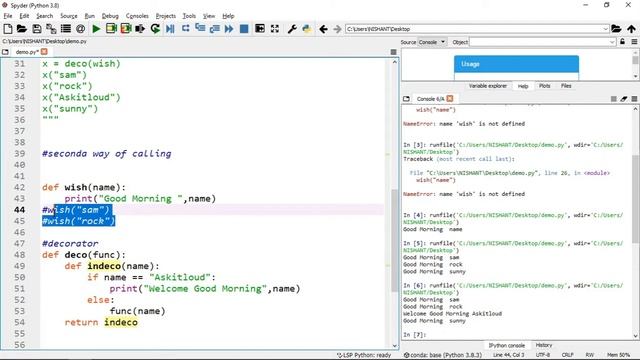Open file using the folder toolbar icon

(x=22, y=29)
